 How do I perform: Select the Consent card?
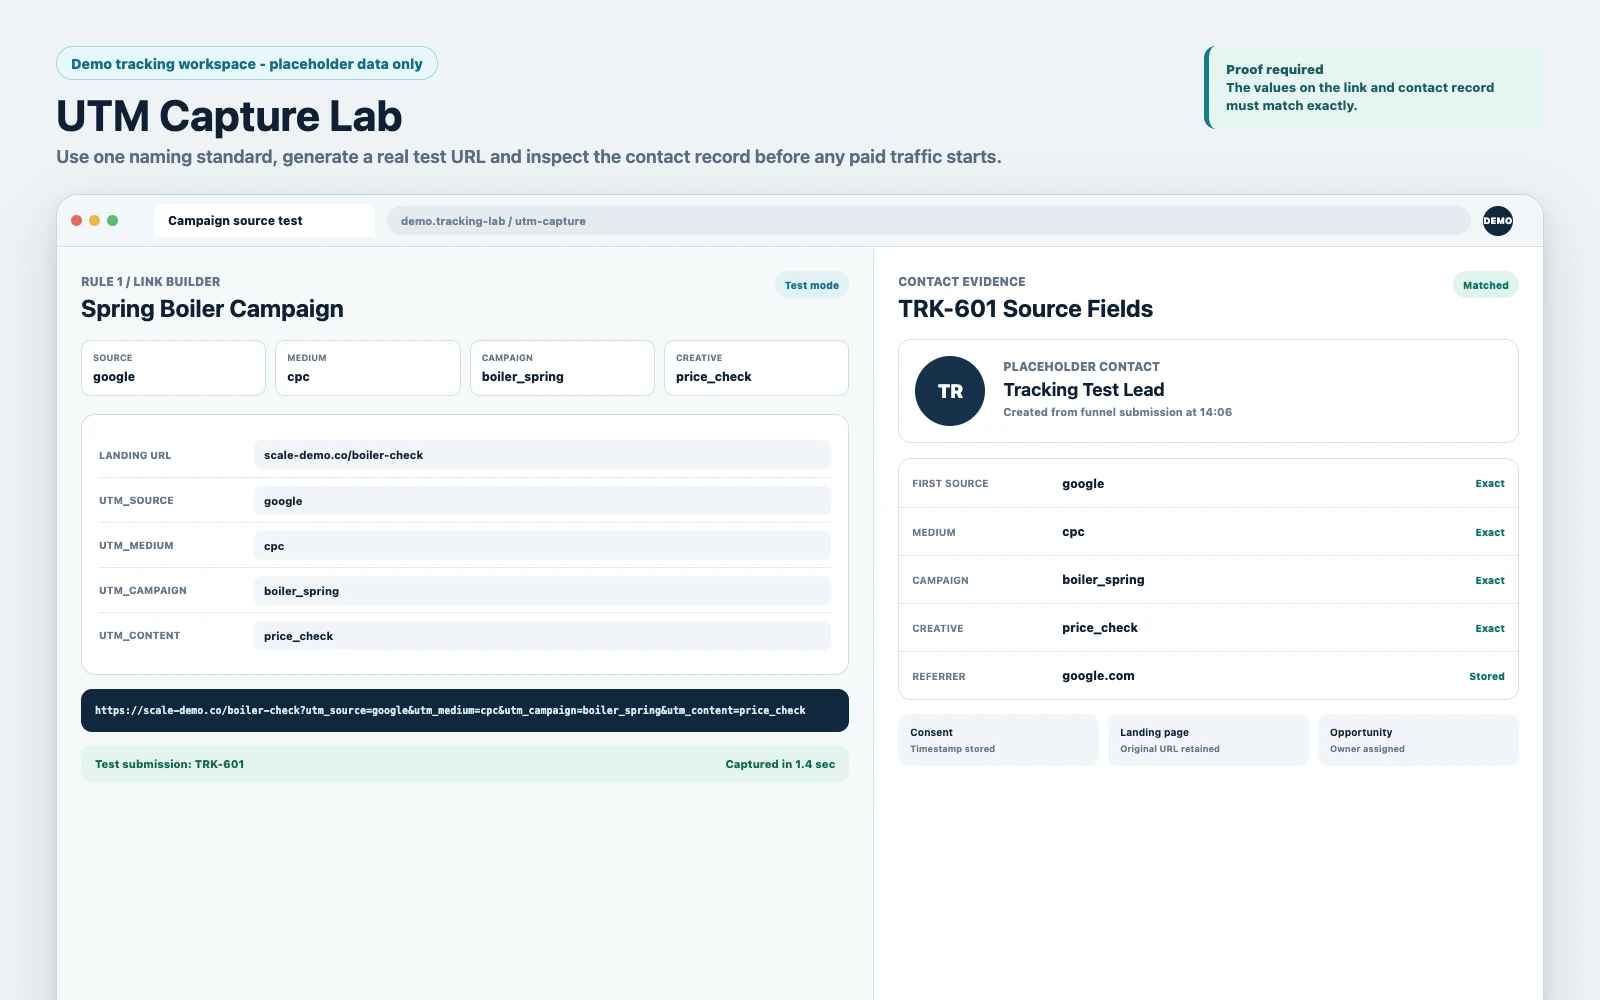click(998, 740)
